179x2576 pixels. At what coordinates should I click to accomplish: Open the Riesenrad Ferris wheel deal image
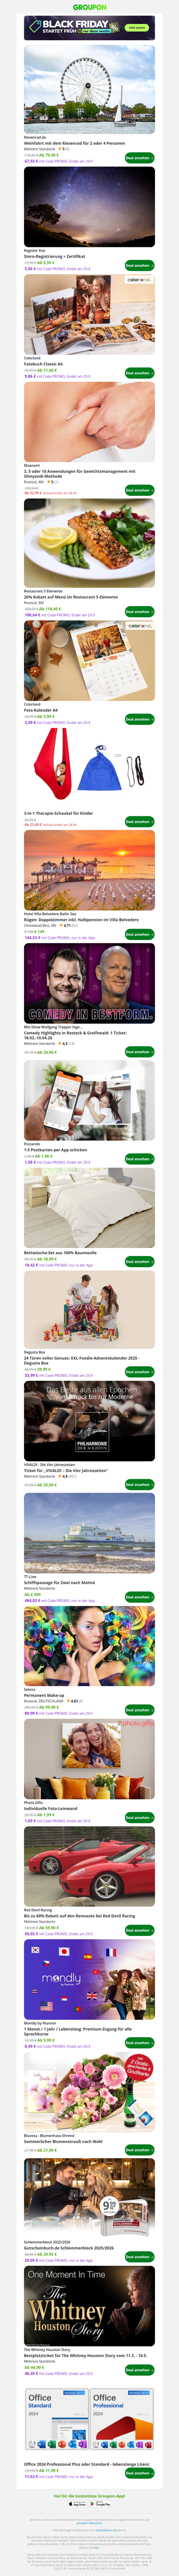pos(89,88)
